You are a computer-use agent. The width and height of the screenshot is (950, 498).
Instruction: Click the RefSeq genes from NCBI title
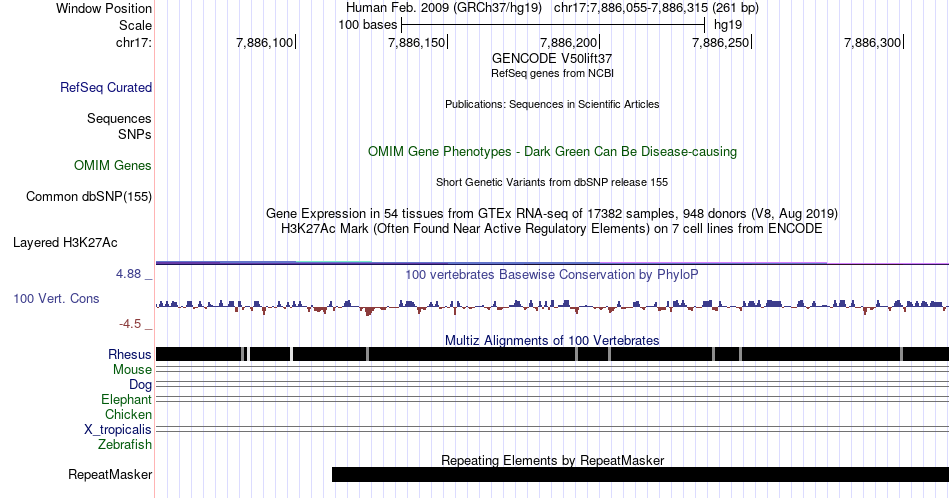click(x=552, y=73)
